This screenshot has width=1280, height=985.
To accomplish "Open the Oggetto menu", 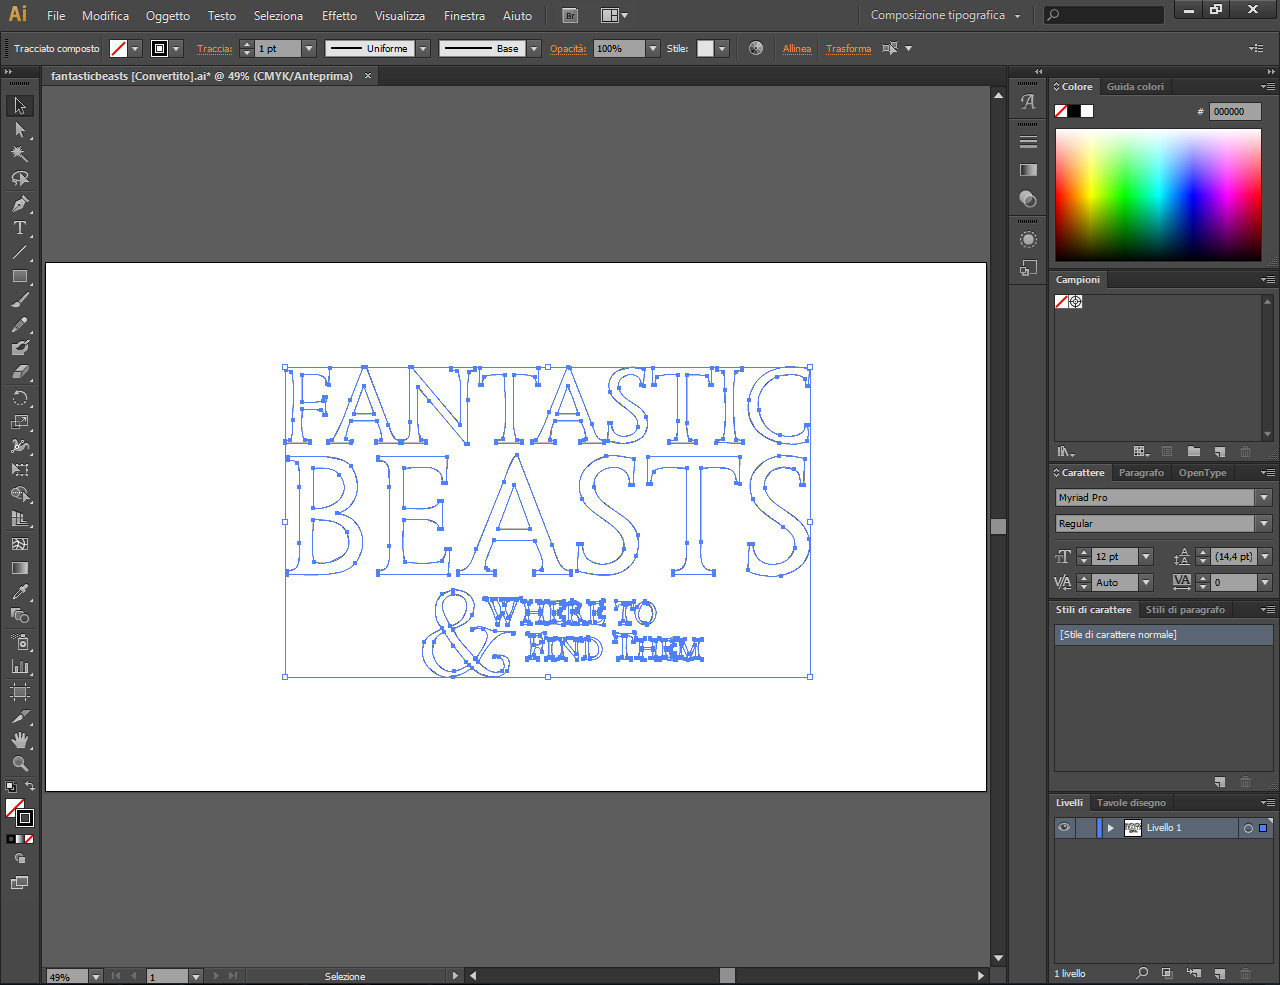I will (167, 16).
